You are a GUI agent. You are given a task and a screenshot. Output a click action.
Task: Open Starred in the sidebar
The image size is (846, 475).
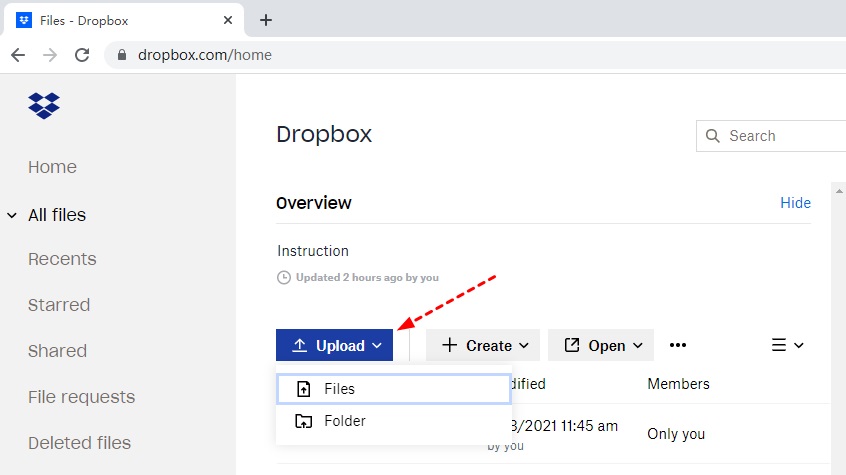coord(59,305)
